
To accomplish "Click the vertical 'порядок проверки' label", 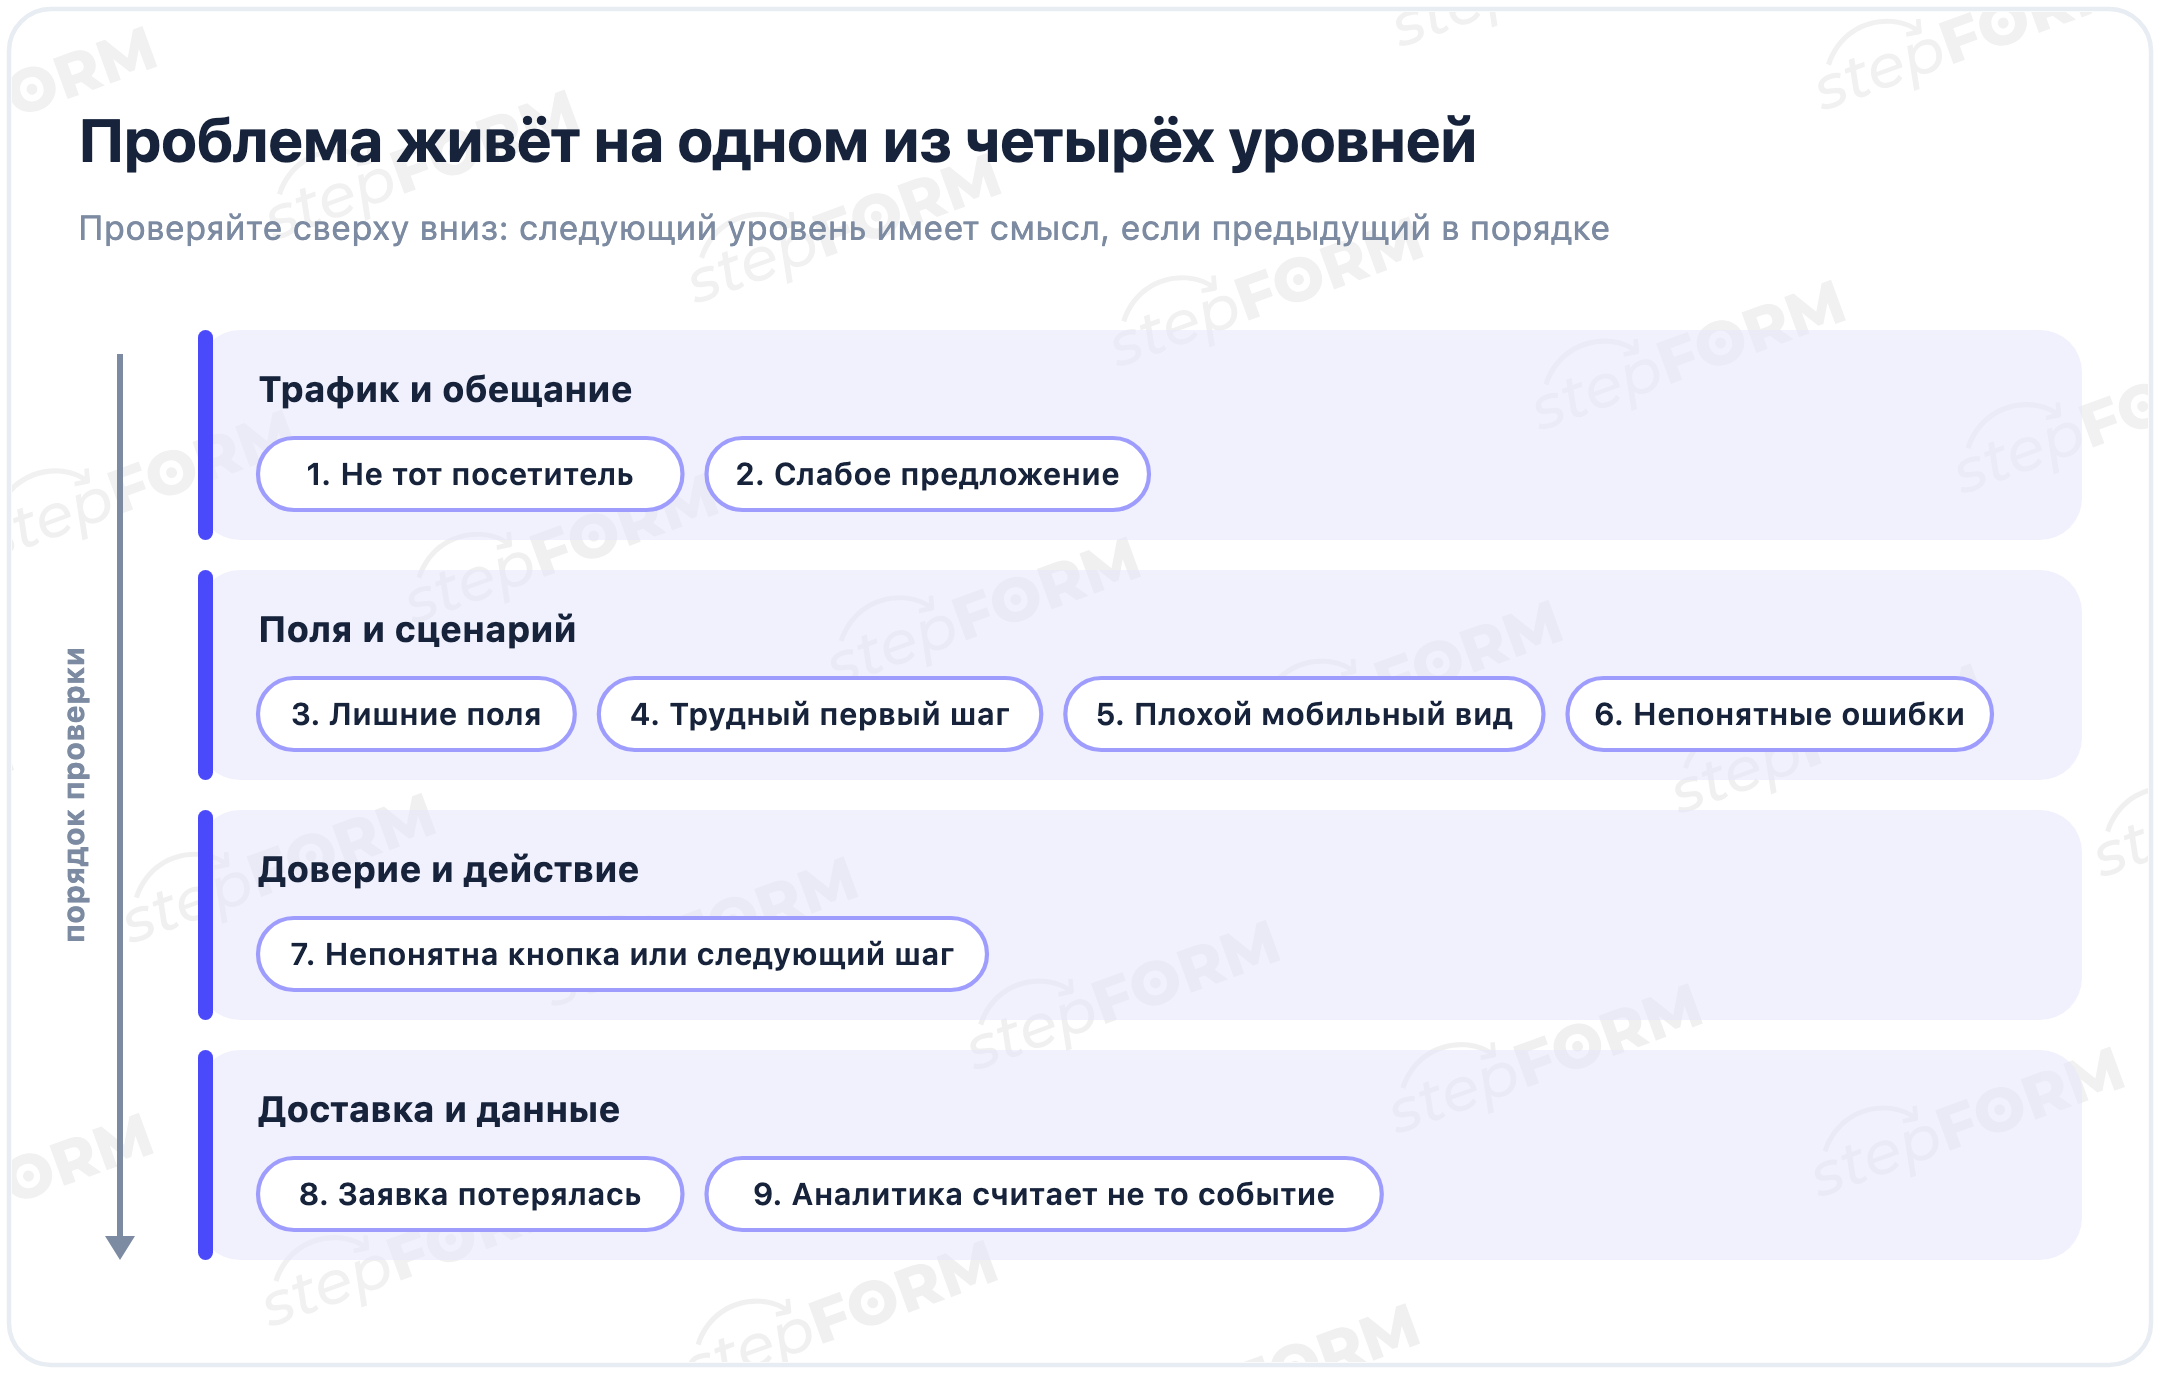I will [75, 794].
